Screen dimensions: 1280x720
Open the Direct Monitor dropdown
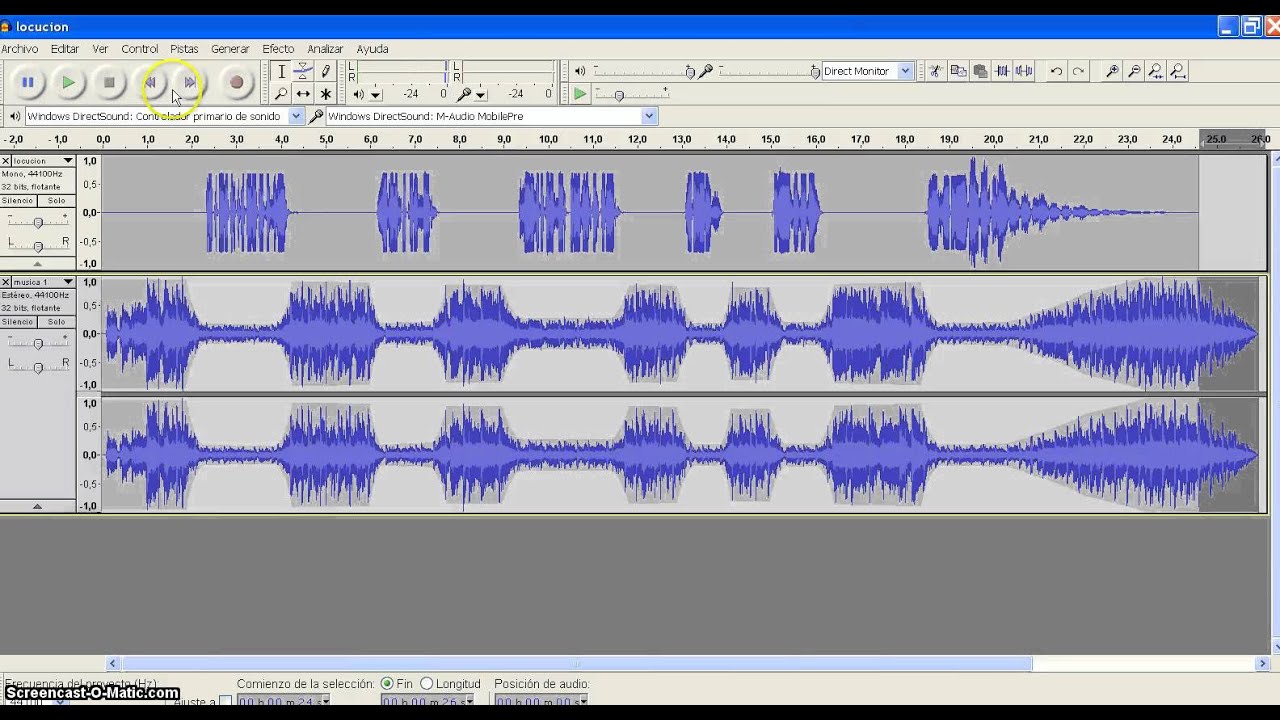pos(905,71)
